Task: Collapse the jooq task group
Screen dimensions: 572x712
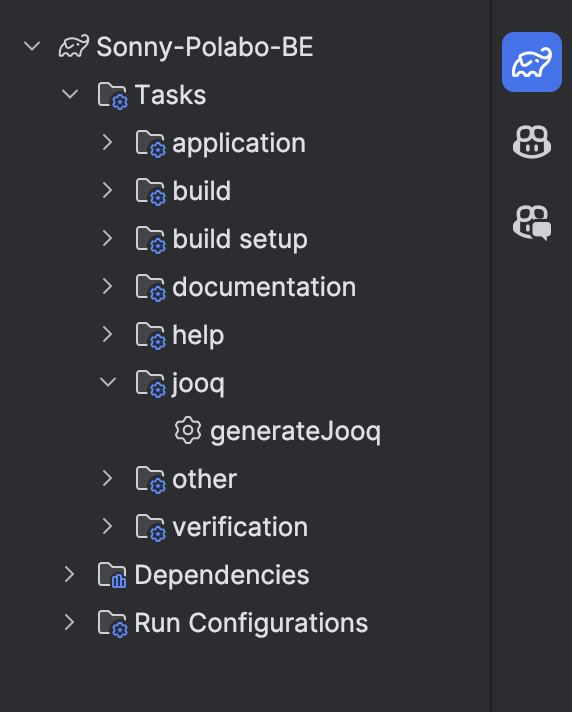Action: [x=108, y=382]
